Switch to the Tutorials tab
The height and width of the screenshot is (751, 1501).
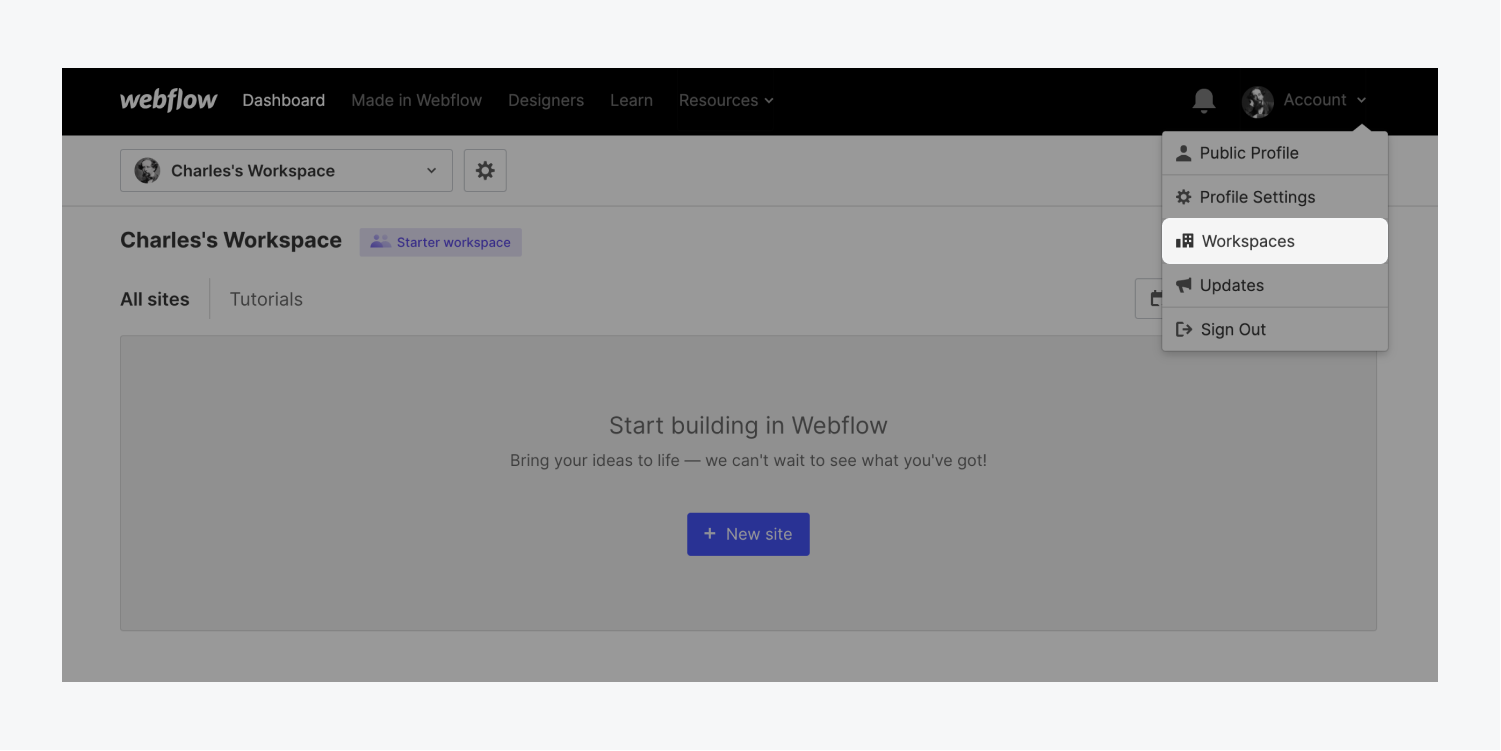[x=266, y=299]
